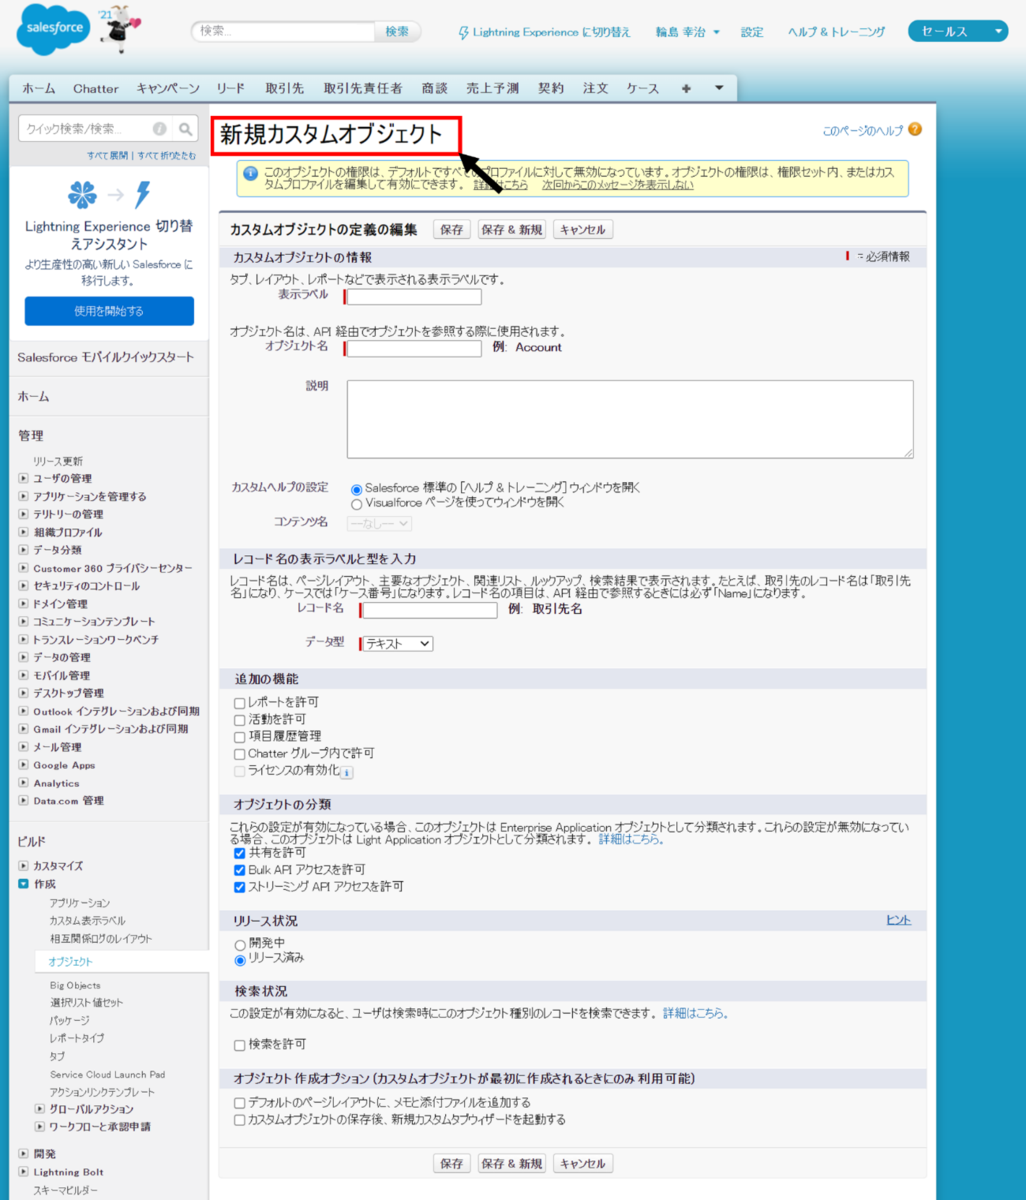Allow reports checkbox レポートを許可
The height and width of the screenshot is (1200, 1026).
click(x=239, y=703)
